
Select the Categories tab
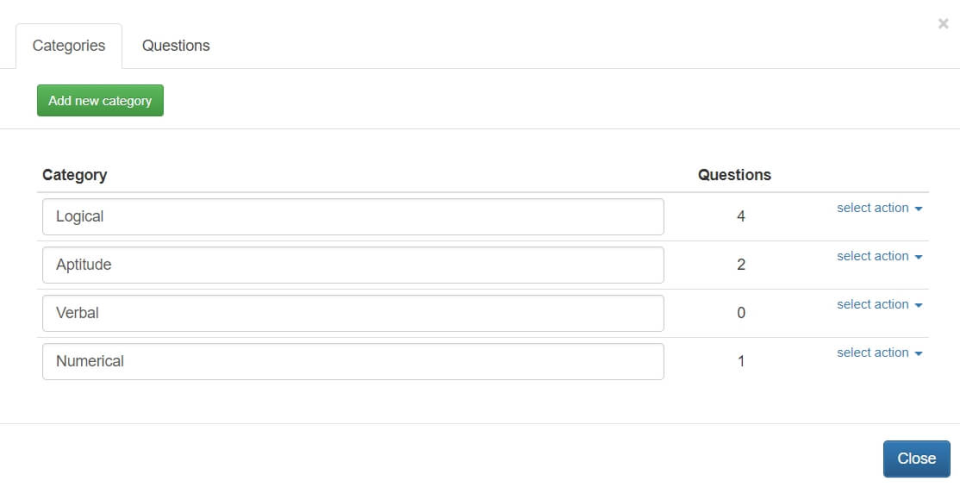point(69,46)
